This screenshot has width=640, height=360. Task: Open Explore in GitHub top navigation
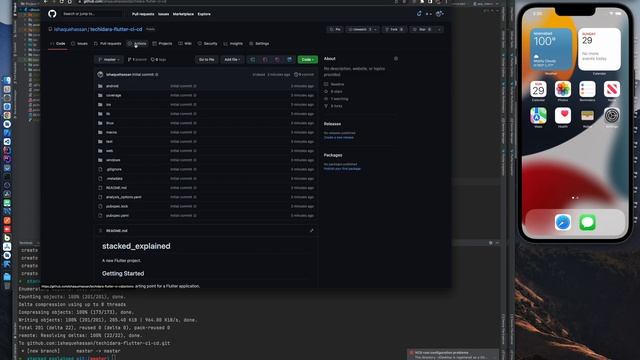(204, 14)
